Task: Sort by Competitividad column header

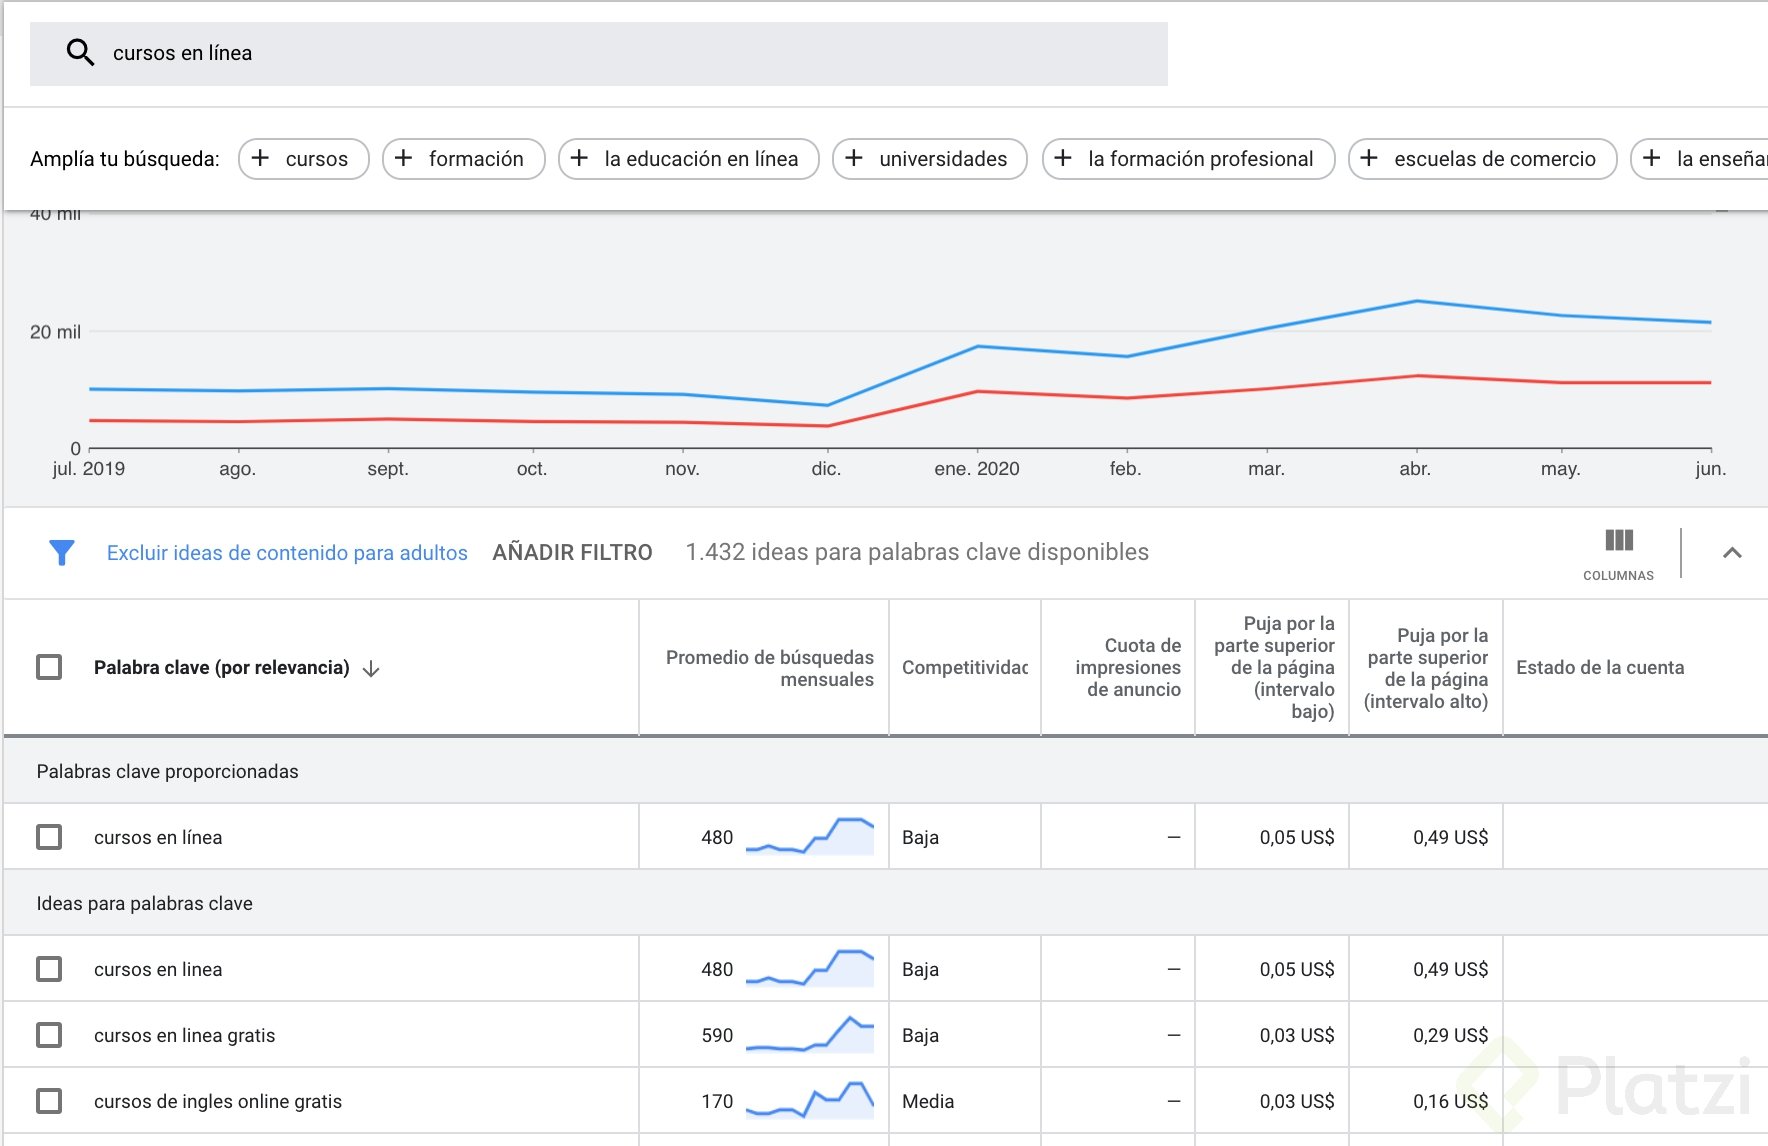Action: (964, 668)
